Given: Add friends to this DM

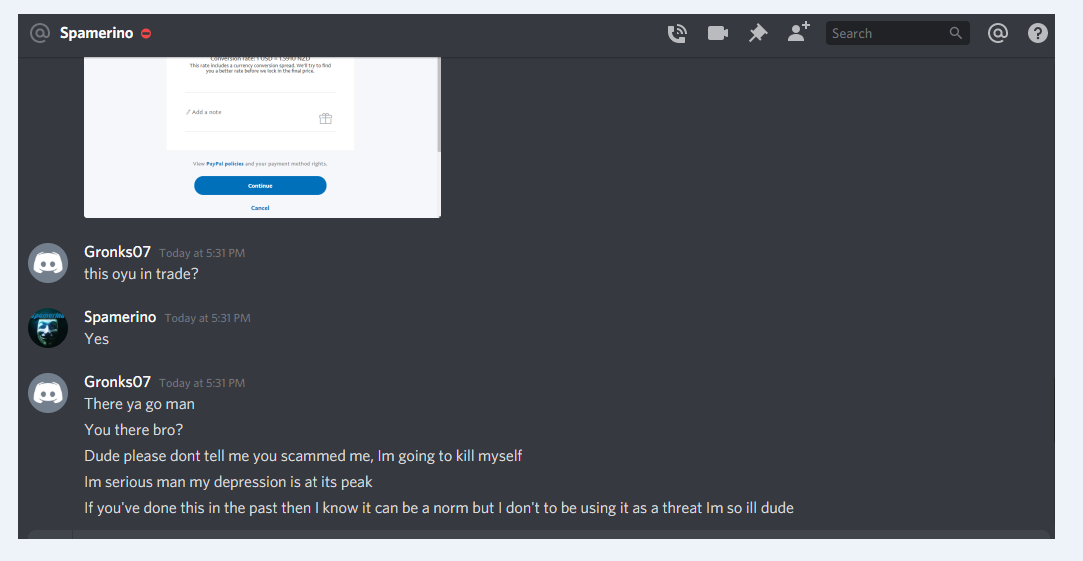Looking at the screenshot, I should pyautogui.click(x=798, y=32).
